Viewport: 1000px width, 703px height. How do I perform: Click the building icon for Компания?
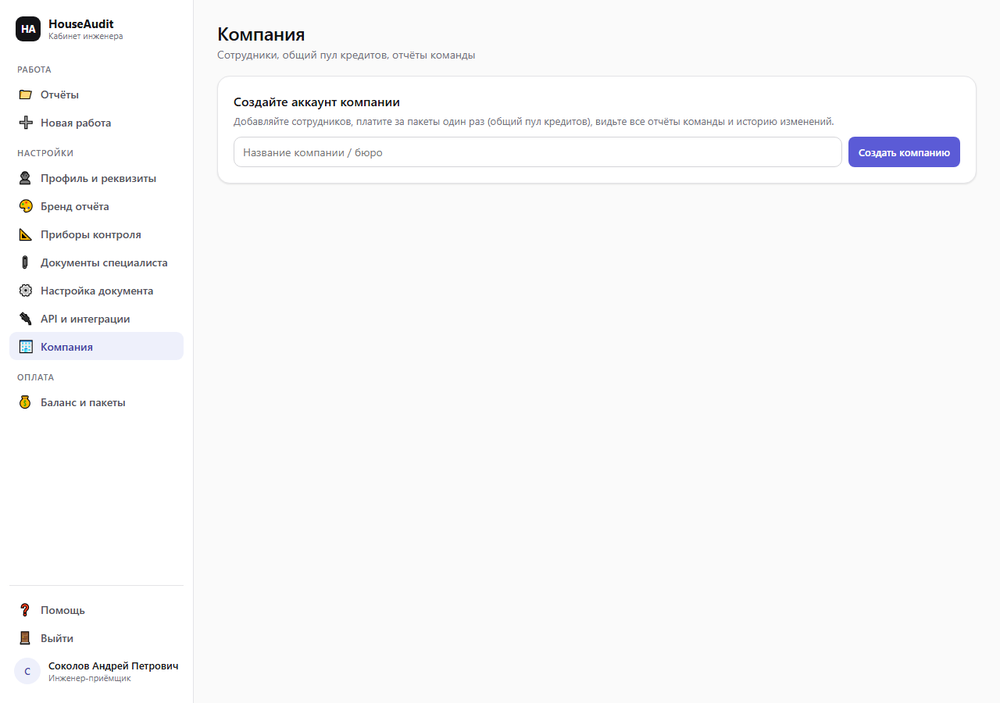click(26, 346)
